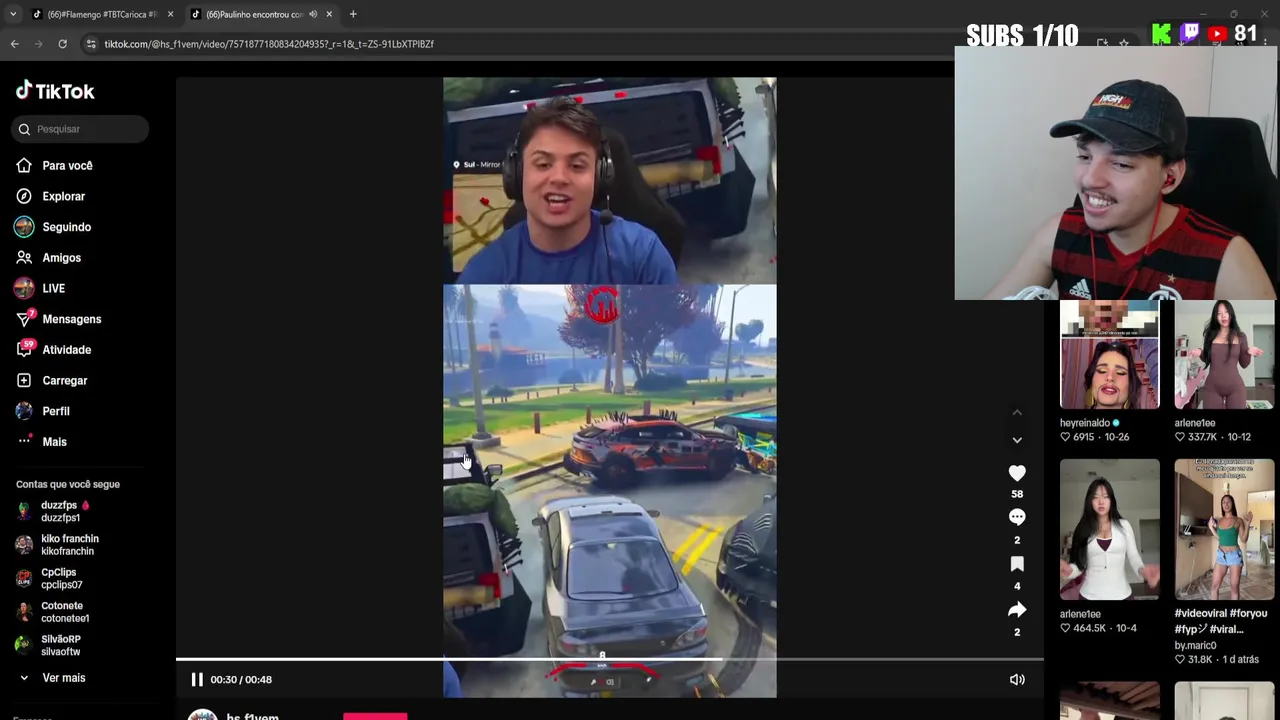Mute tab audio speaker icon
Image resolution: width=1280 pixels, height=720 pixels.
tap(313, 14)
